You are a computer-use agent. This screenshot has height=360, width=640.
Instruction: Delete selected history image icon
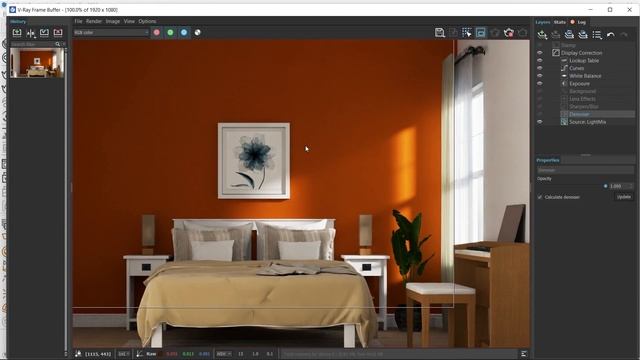pos(58,33)
